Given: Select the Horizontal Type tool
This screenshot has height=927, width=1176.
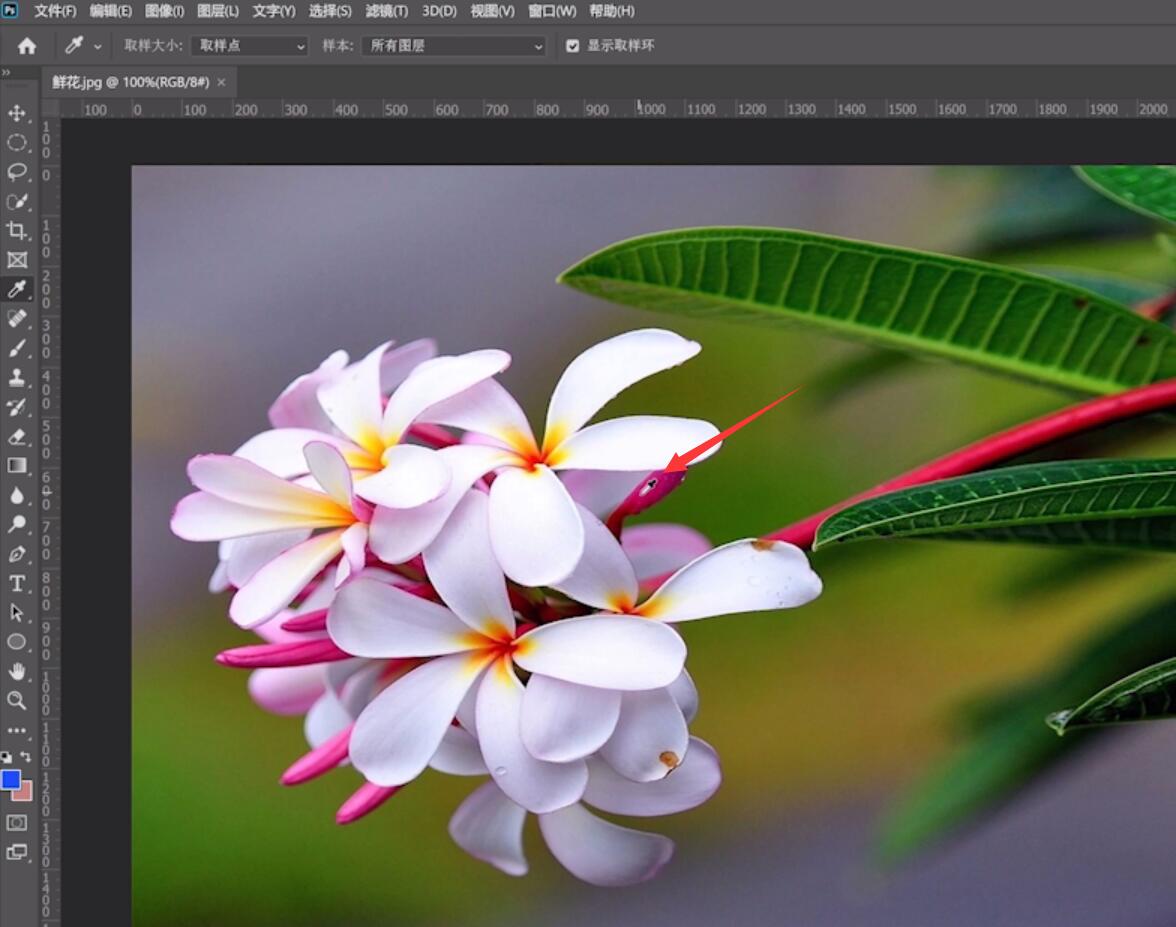Looking at the screenshot, I should (x=16, y=583).
